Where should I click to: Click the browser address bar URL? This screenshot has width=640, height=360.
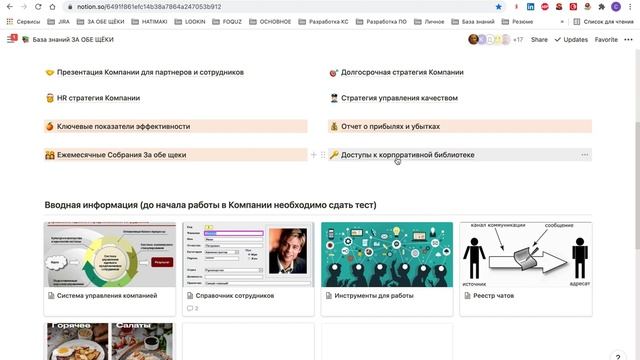149,7
